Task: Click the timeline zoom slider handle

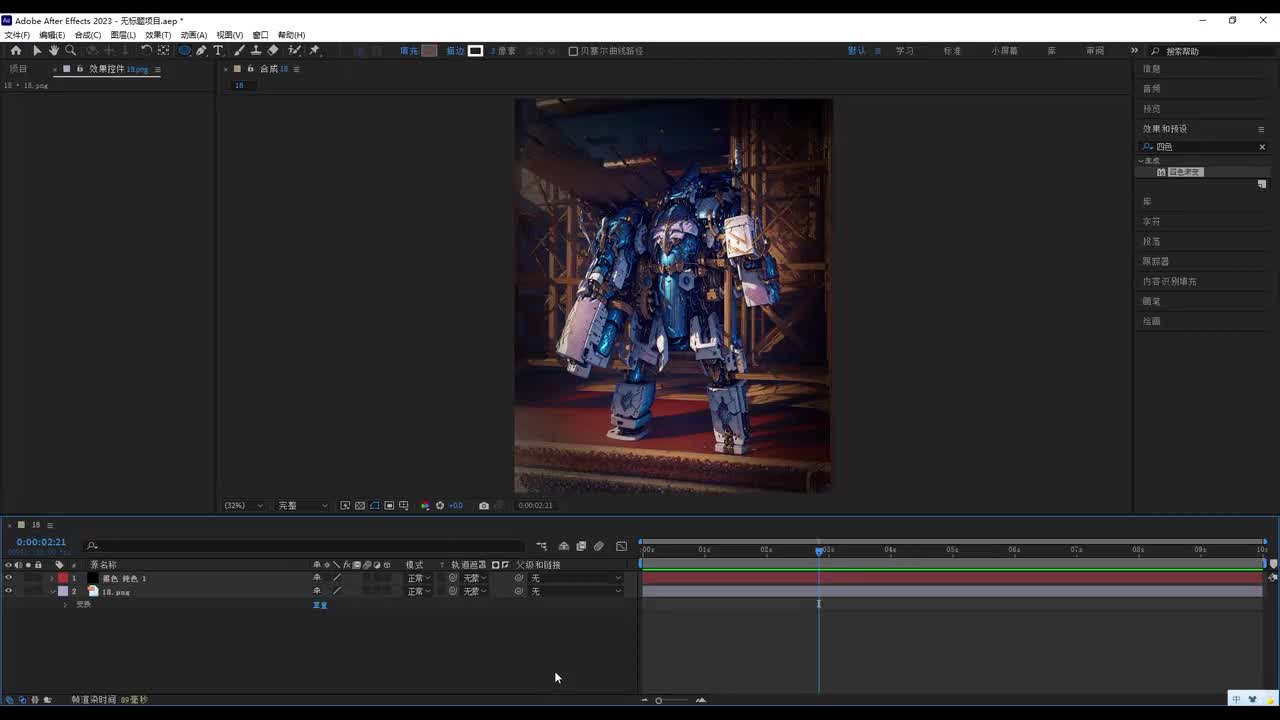Action: click(658, 700)
